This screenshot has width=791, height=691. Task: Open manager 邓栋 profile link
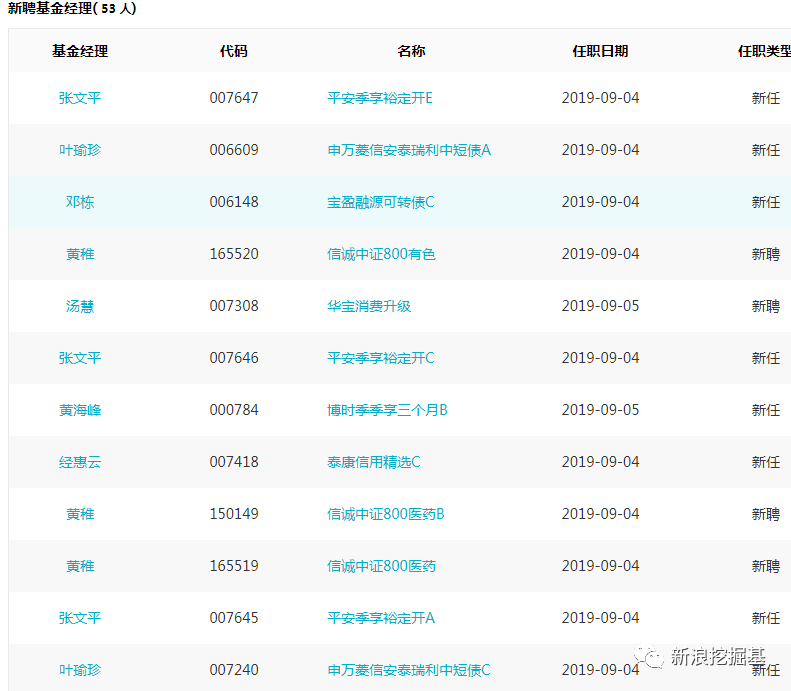[80, 202]
